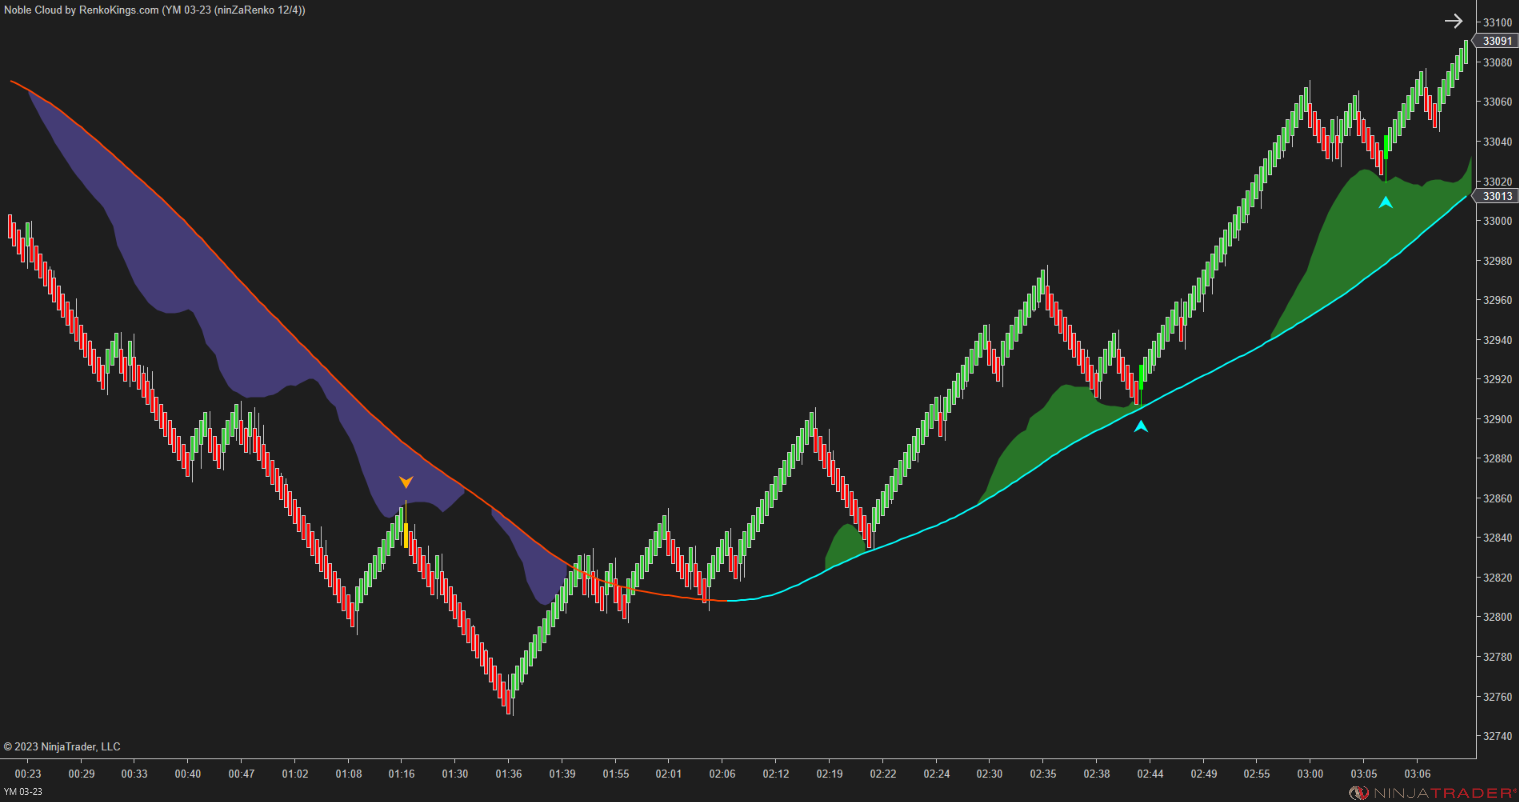Click the scroll-to-latest-bar arrow icon
Screen dimensions: 1519x802
1455,20
